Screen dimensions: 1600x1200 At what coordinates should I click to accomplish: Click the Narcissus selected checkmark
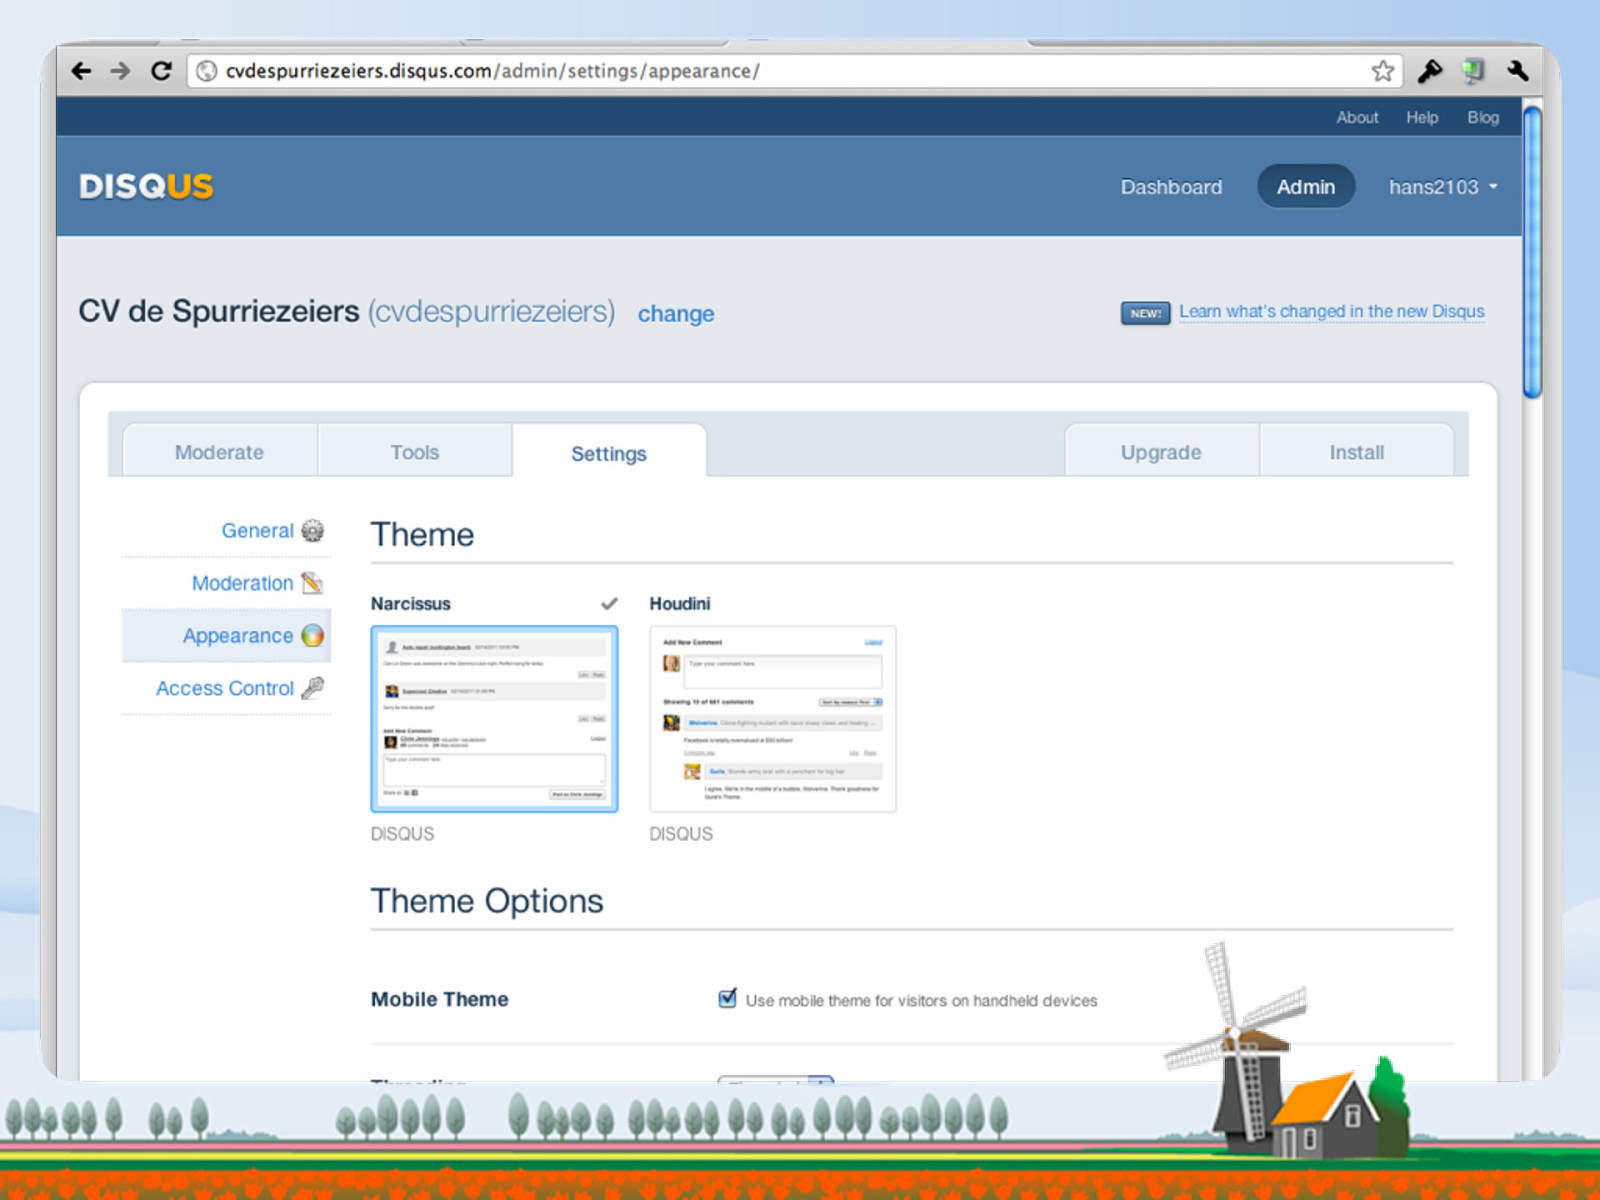(x=609, y=604)
